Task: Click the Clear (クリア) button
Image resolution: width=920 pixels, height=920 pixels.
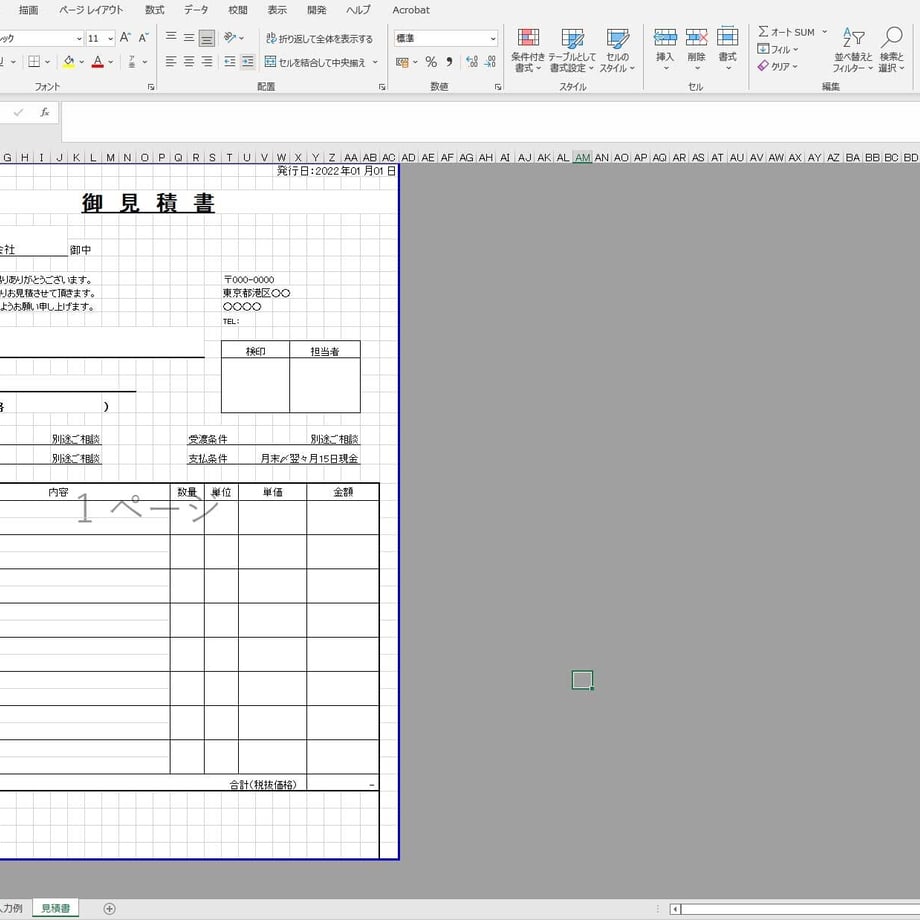Action: (x=778, y=66)
